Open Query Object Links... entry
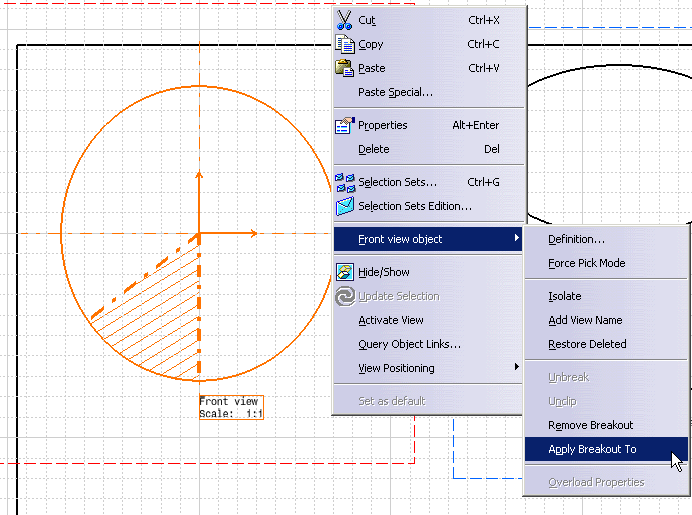The width and height of the screenshot is (692, 515). click(x=428, y=344)
